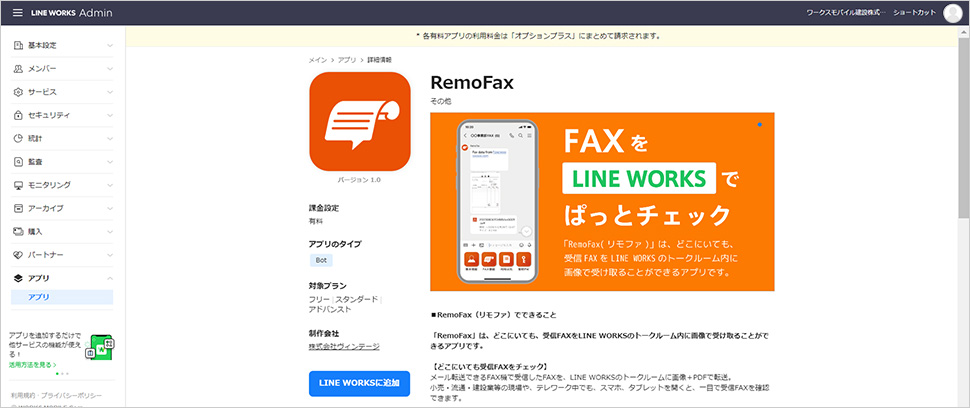Open the 利用規約 footer link
This screenshot has width=970, height=408.
pyautogui.click(x=21, y=395)
